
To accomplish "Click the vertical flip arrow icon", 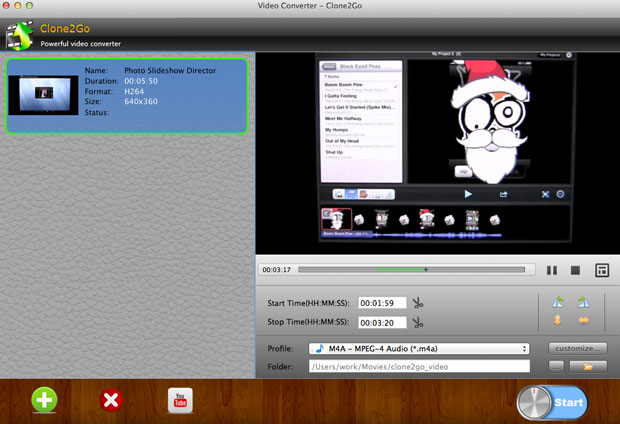I will click(x=559, y=321).
